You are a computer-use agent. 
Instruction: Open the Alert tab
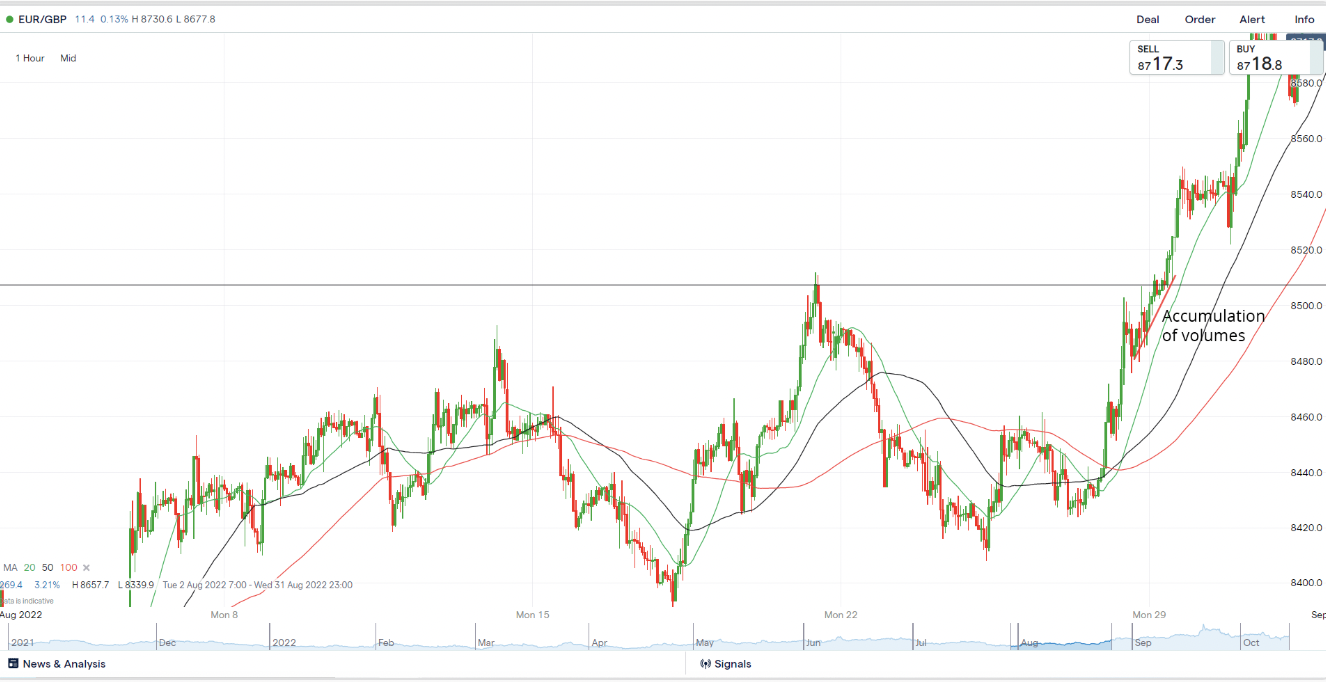pos(1252,19)
